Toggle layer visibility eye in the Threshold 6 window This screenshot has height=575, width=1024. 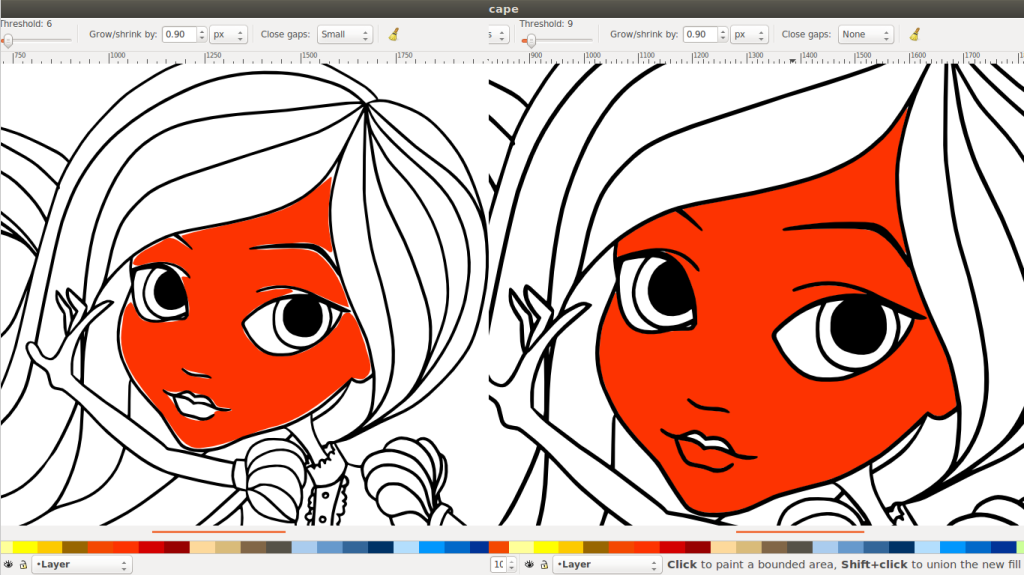pos(8,564)
